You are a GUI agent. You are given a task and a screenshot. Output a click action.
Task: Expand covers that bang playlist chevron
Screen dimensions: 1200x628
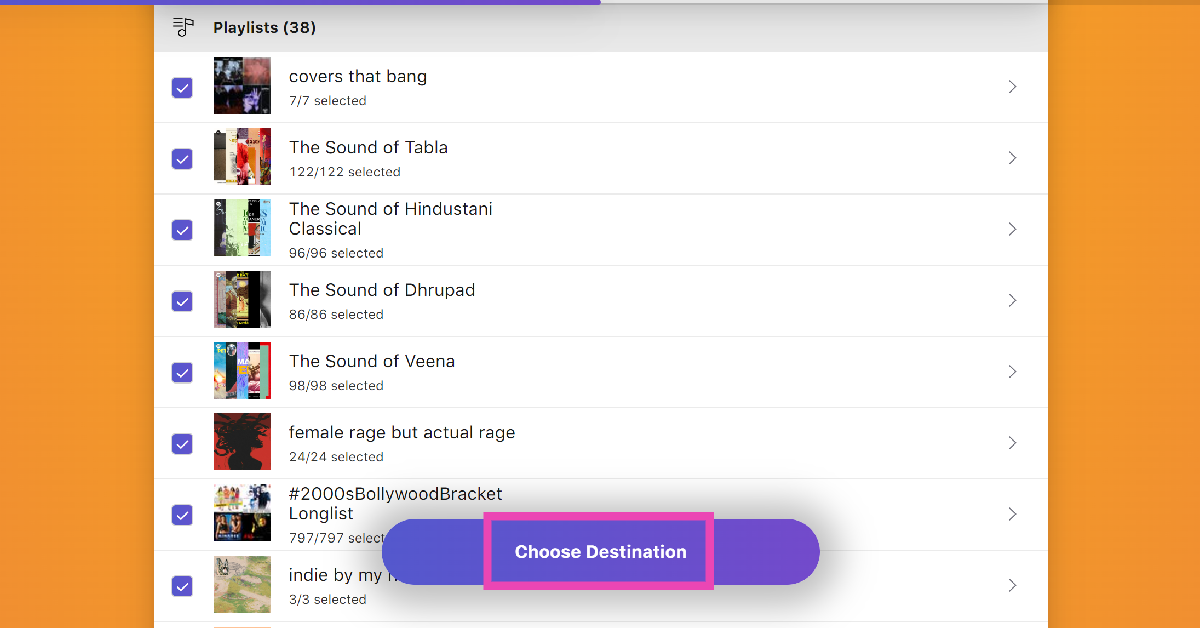[1012, 87]
